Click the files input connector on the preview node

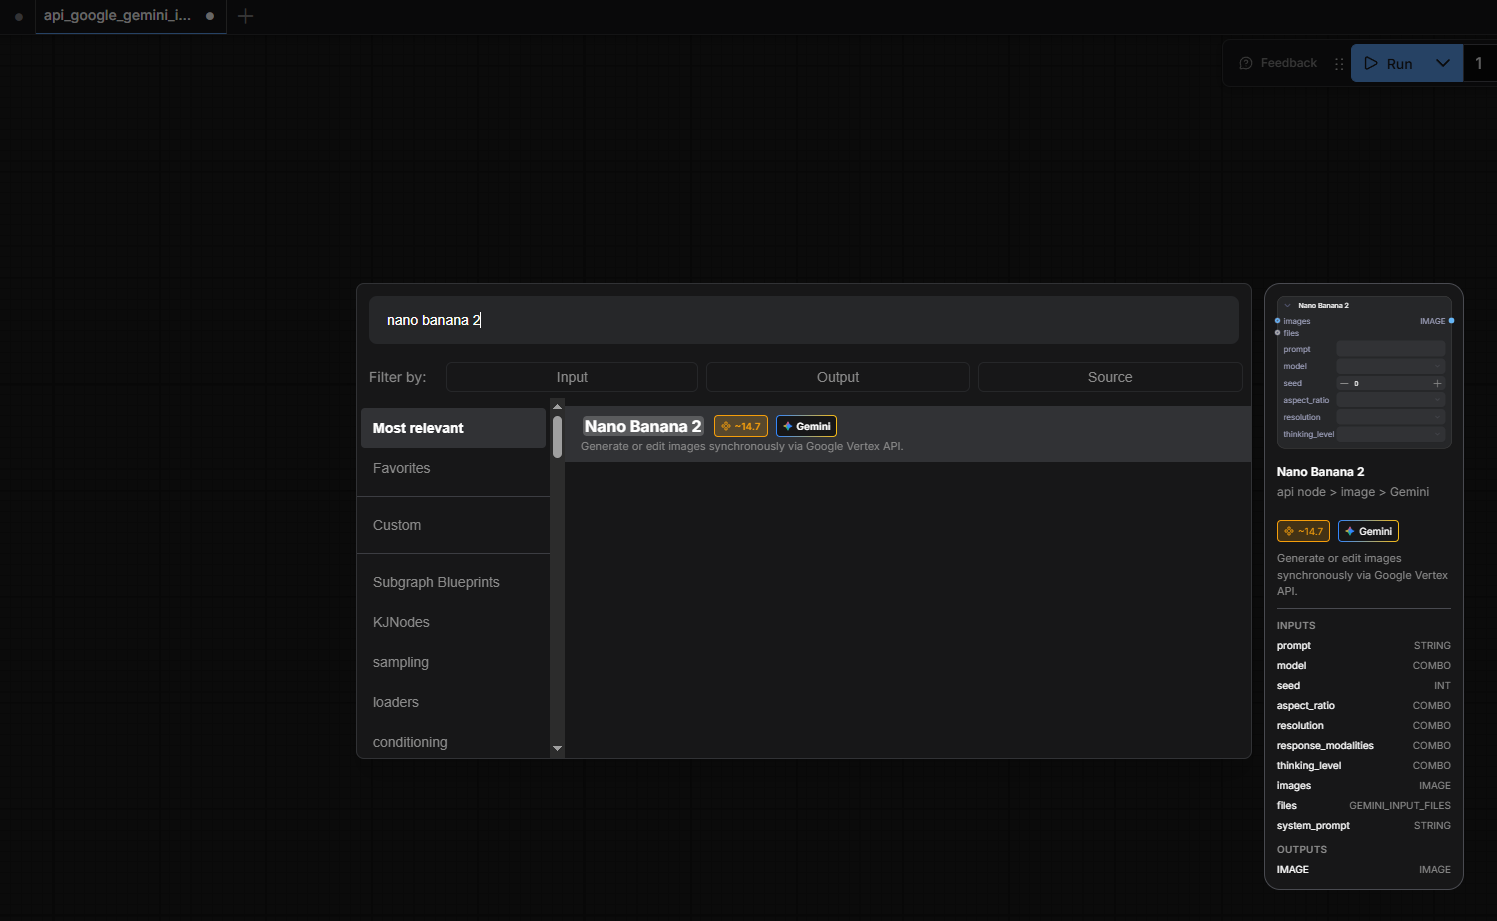tap(1277, 333)
